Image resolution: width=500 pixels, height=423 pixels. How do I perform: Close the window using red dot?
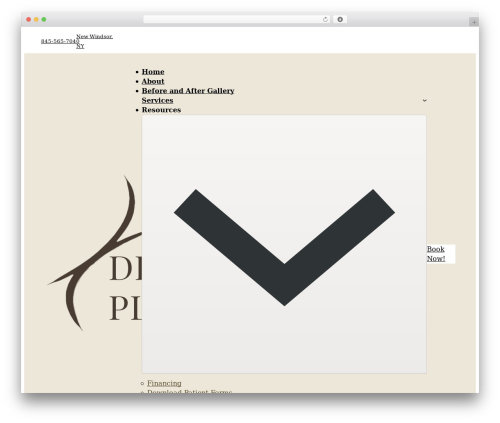[x=29, y=19]
